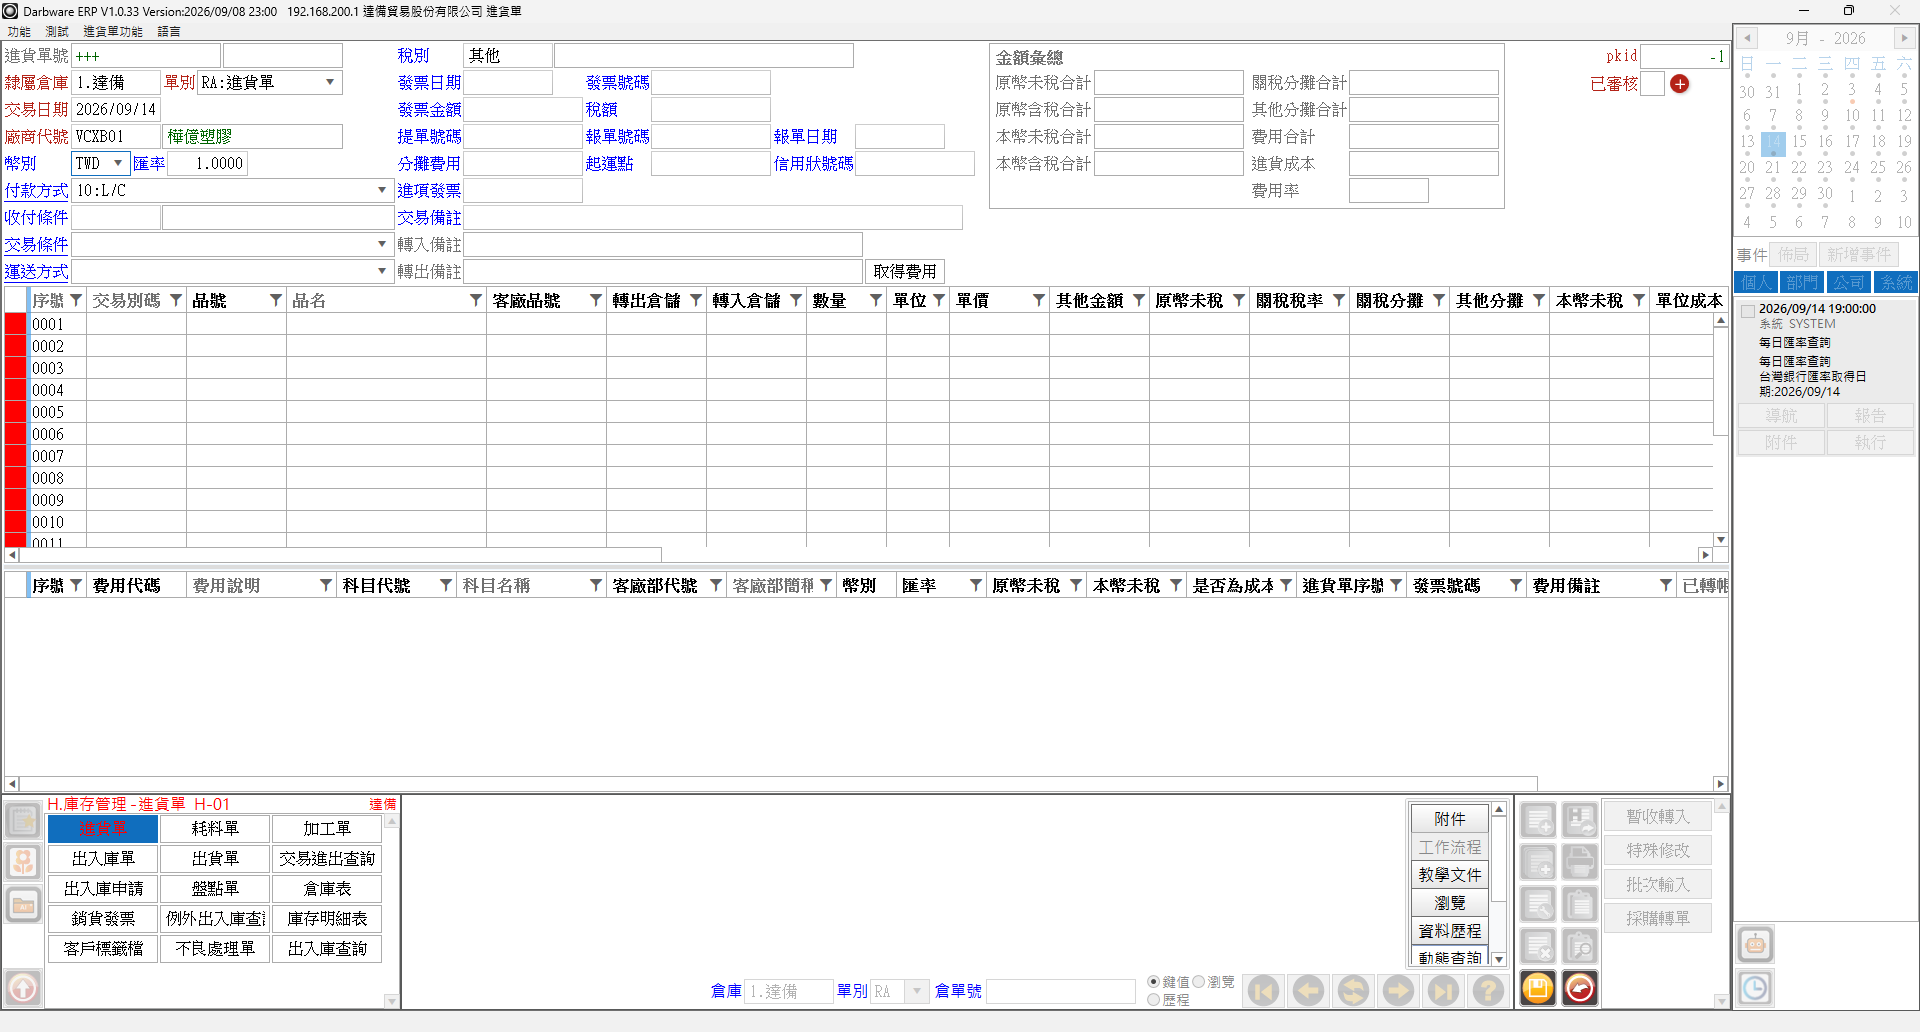The image size is (1920, 1032).
Task: Click the printer icon
Action: 1580,862
